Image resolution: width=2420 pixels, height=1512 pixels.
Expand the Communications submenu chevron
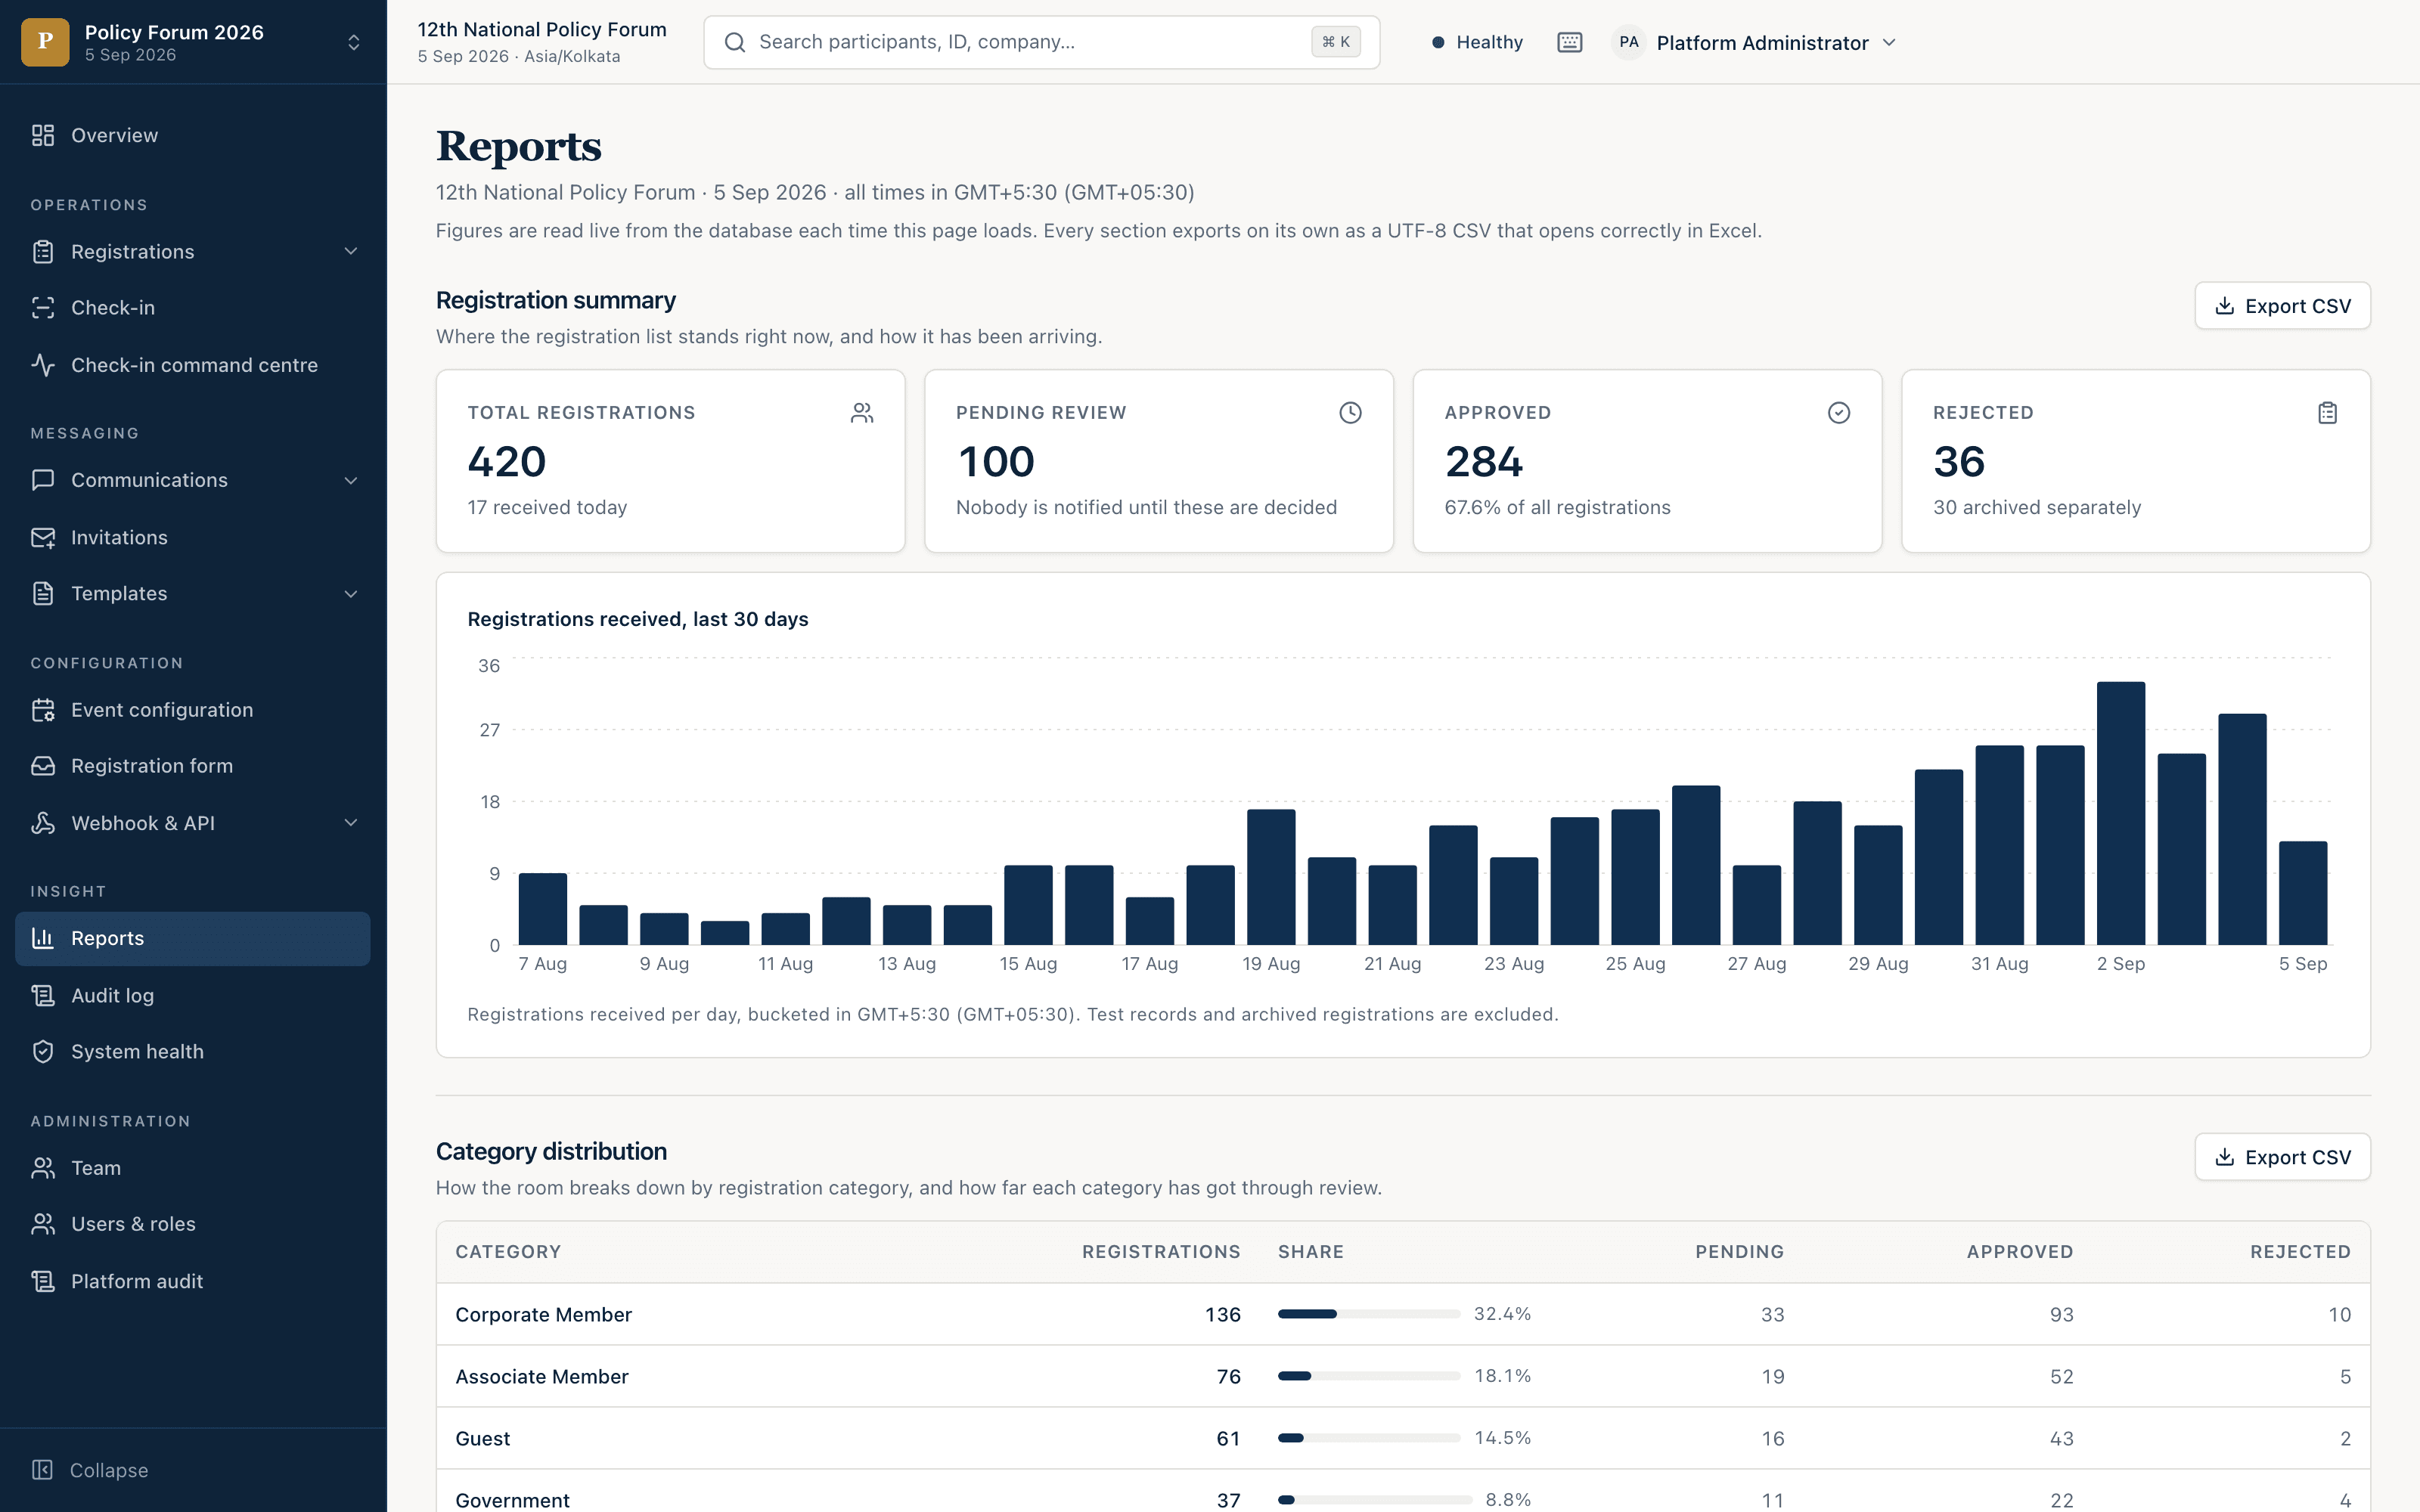pos(351,480)
